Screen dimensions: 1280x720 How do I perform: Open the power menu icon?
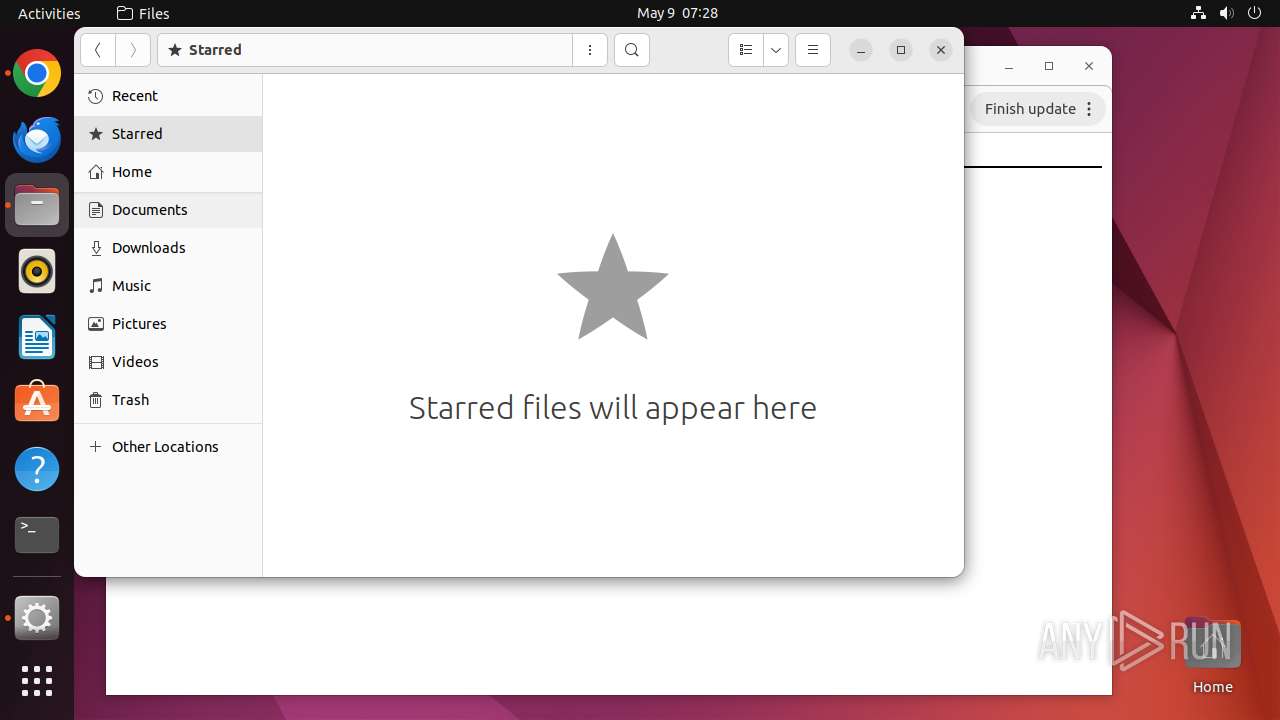click(x=1255, y=13)
